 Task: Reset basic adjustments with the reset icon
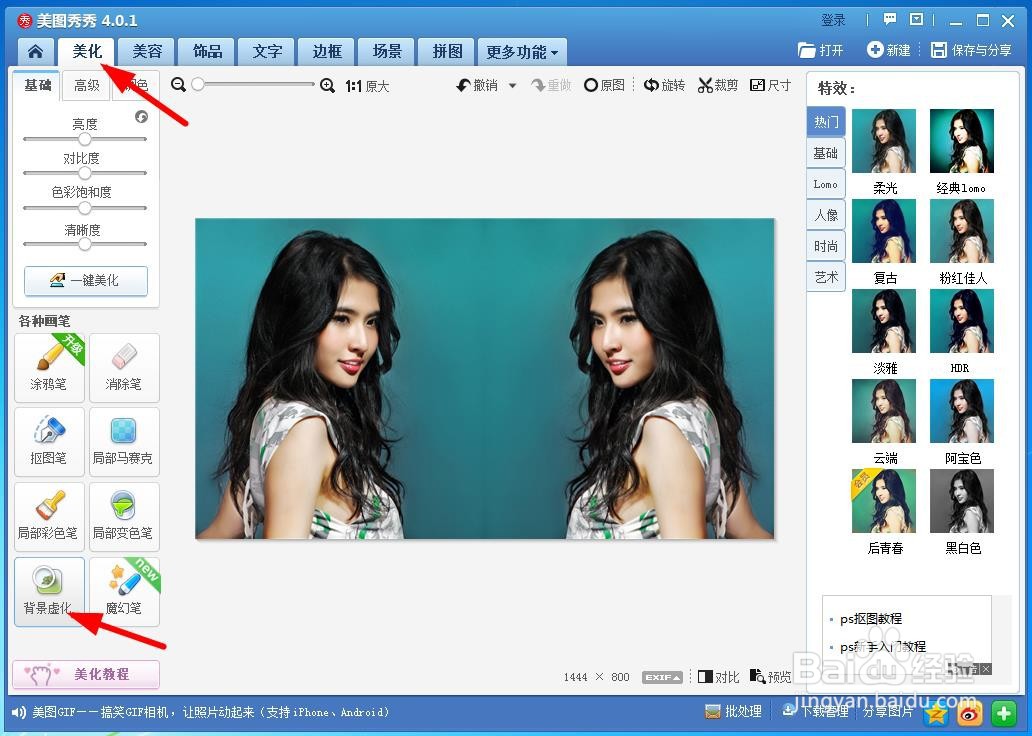(142, 117)
